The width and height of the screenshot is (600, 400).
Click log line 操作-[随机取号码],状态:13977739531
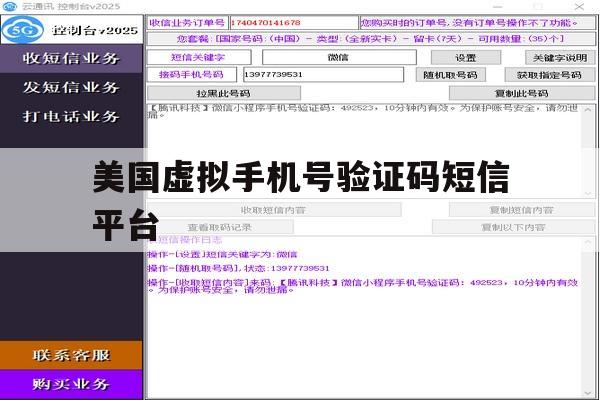click(x=238, y=268)
